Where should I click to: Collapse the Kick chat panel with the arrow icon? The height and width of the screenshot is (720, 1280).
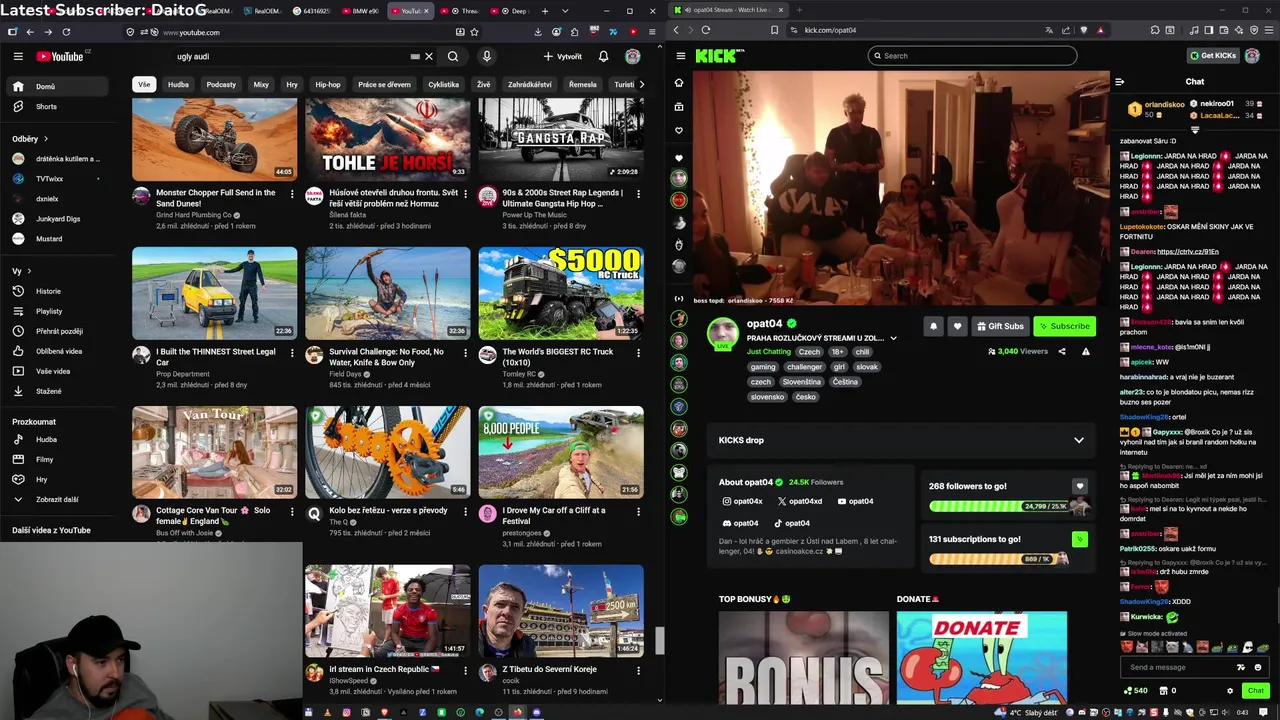1120,82
